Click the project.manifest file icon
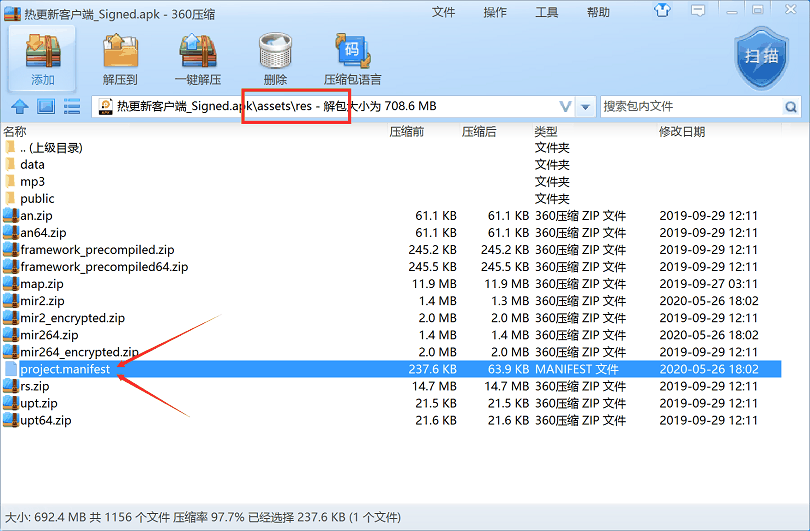This screenshot has height=531, width=810. 11,369
